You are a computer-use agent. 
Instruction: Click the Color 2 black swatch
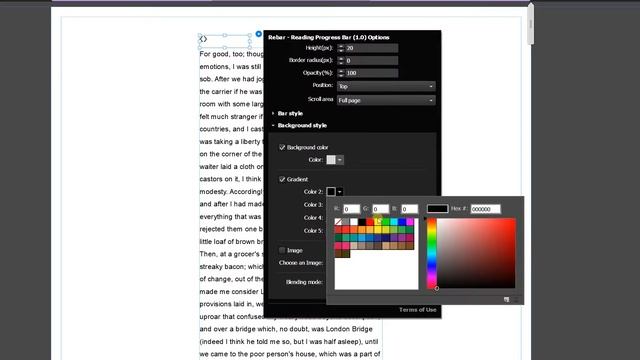click(x=331, y=191)
